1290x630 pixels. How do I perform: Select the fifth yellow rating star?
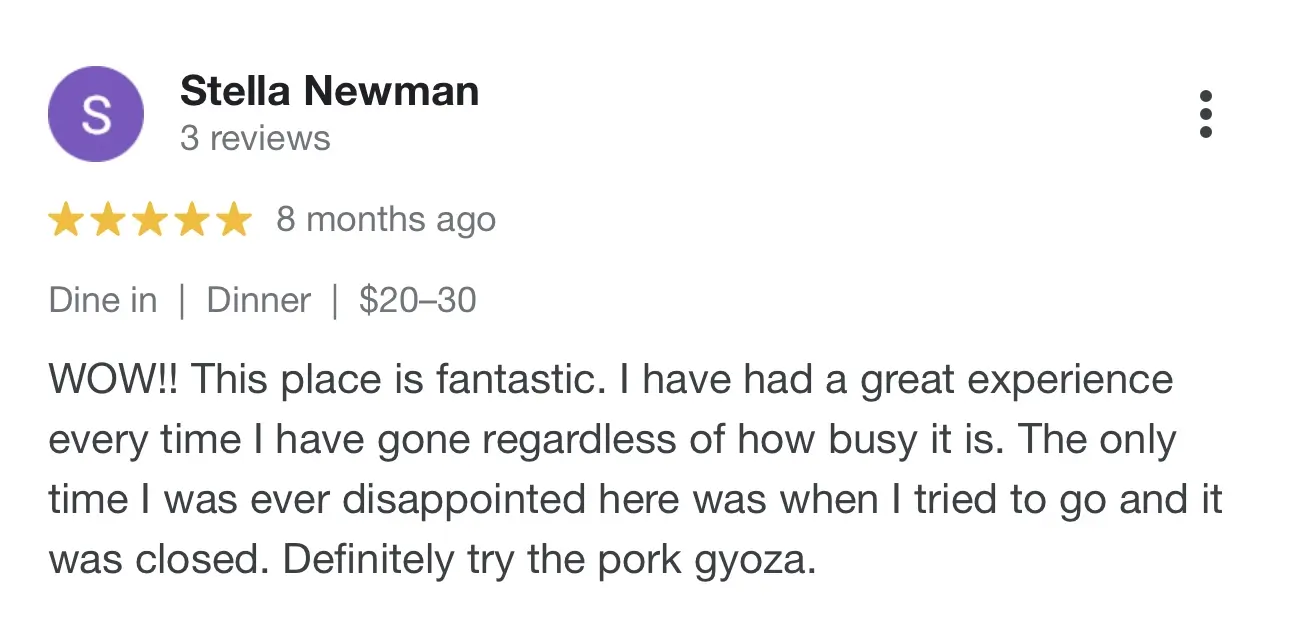tap(233, 219)
